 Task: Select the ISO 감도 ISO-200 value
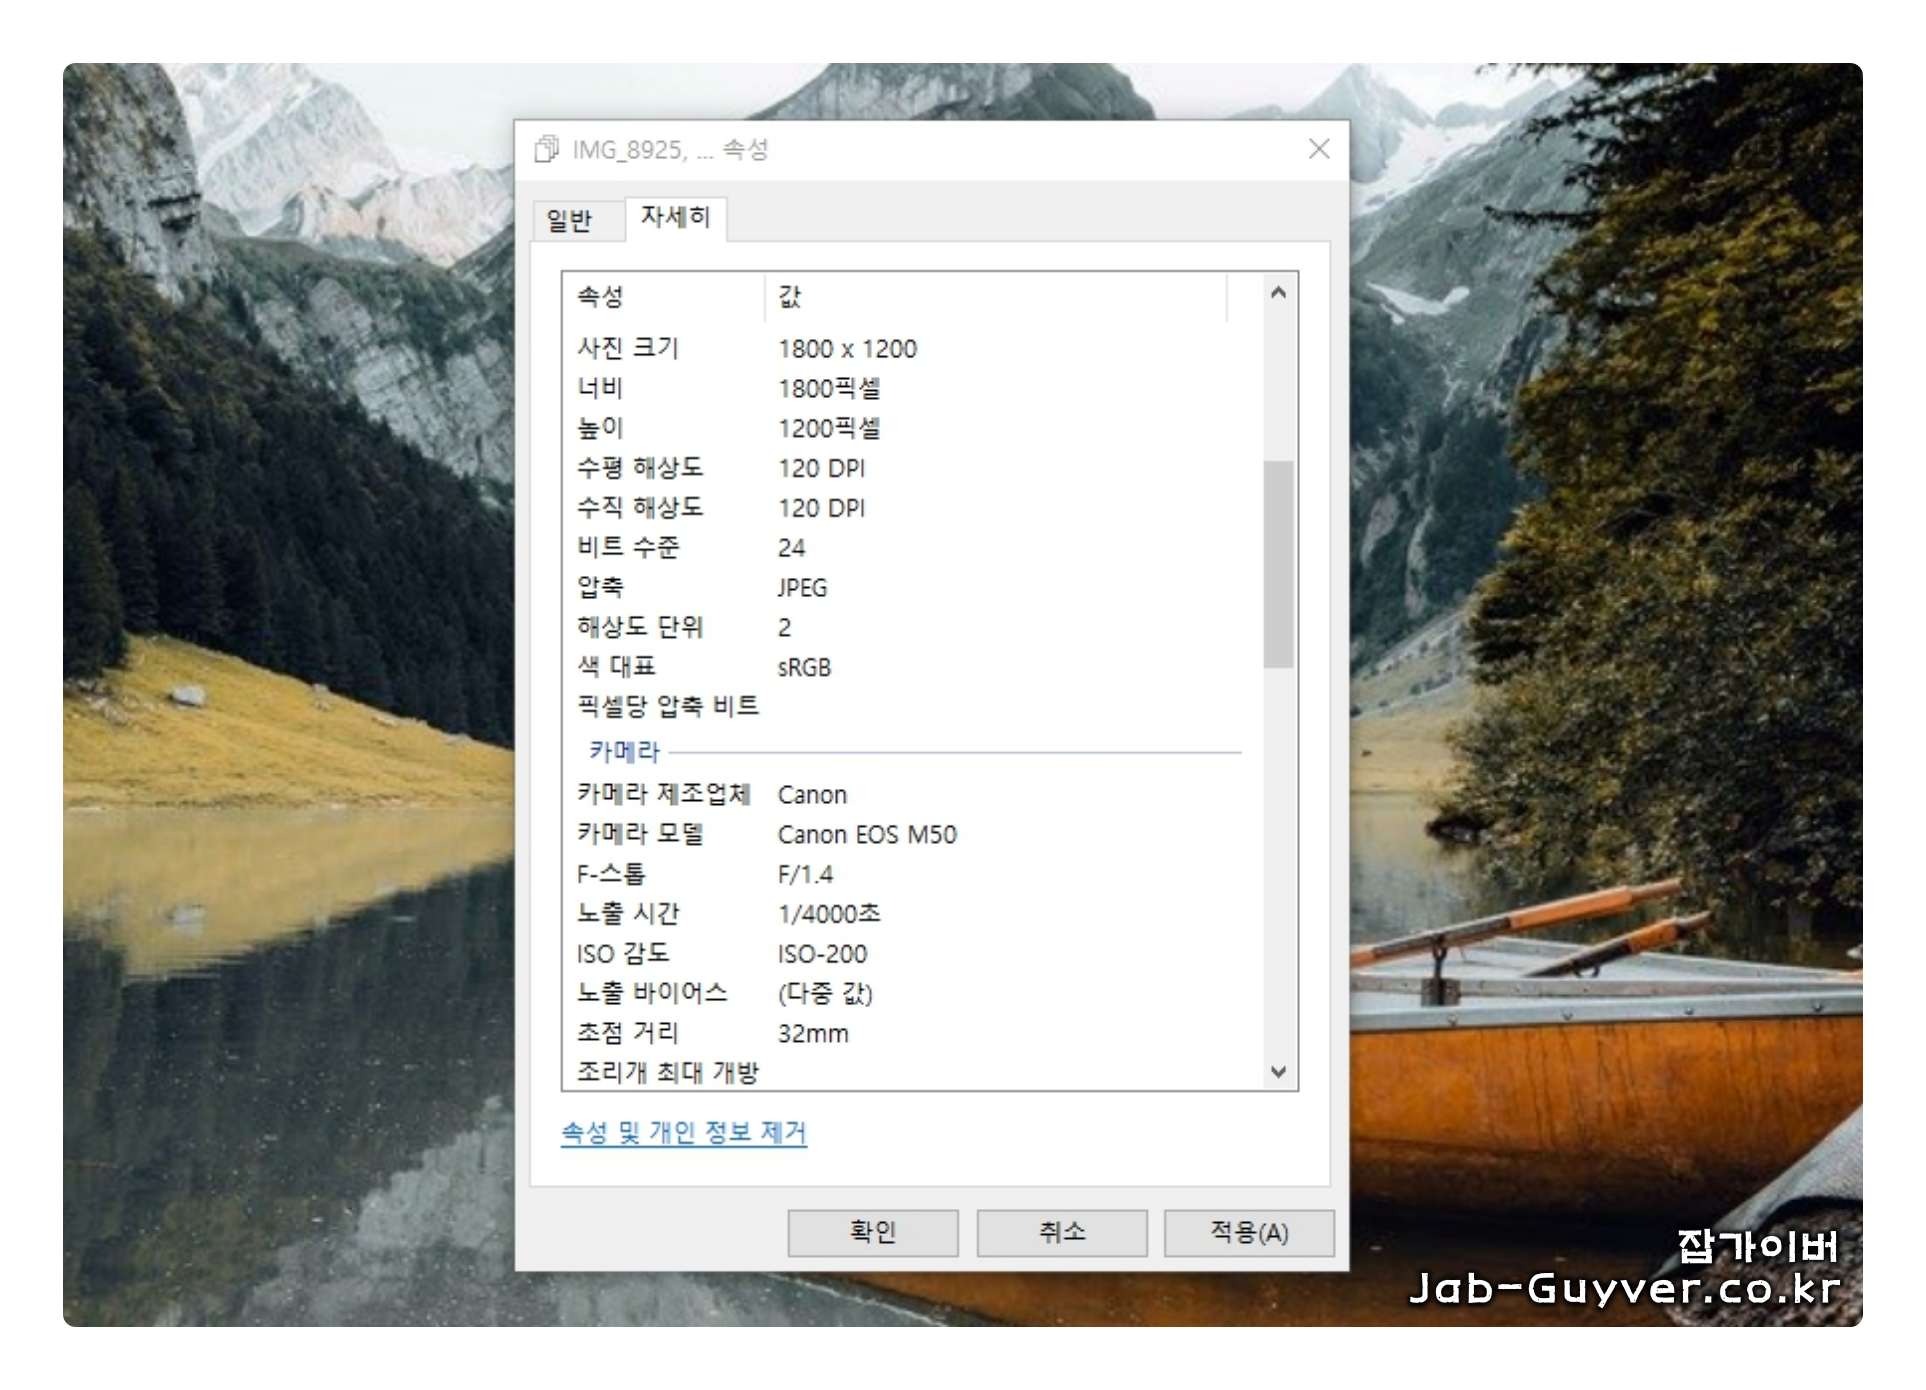click(822, 954)
